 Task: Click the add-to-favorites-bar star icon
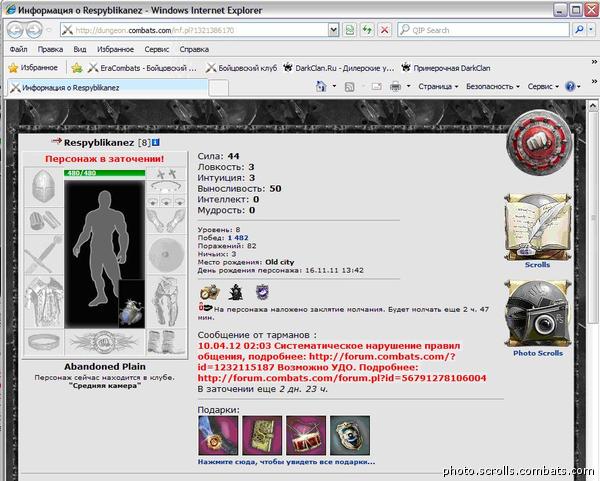(77, 68)
